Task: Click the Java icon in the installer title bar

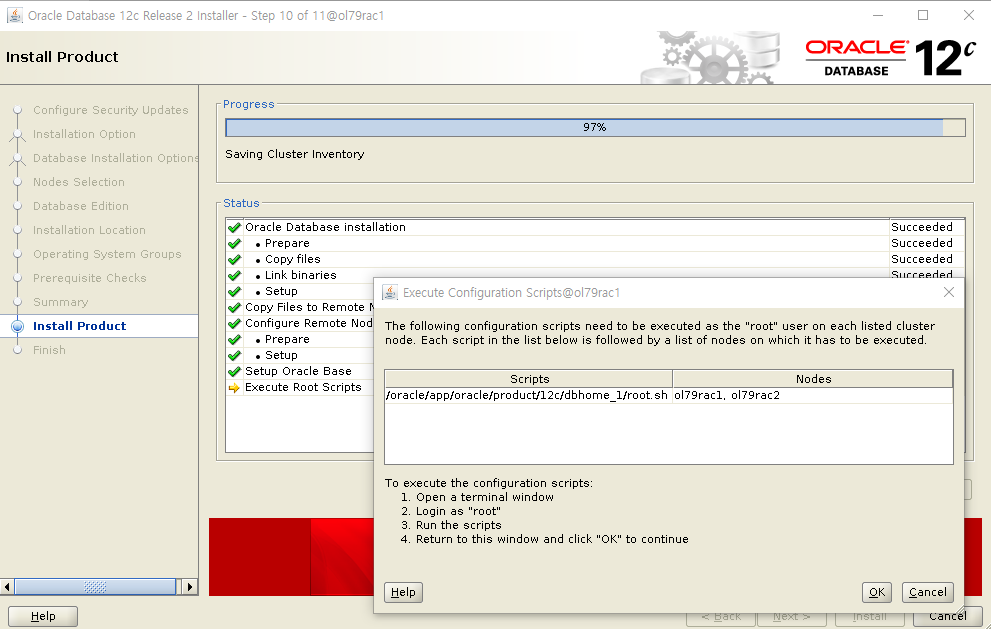Action: point(15,15)
